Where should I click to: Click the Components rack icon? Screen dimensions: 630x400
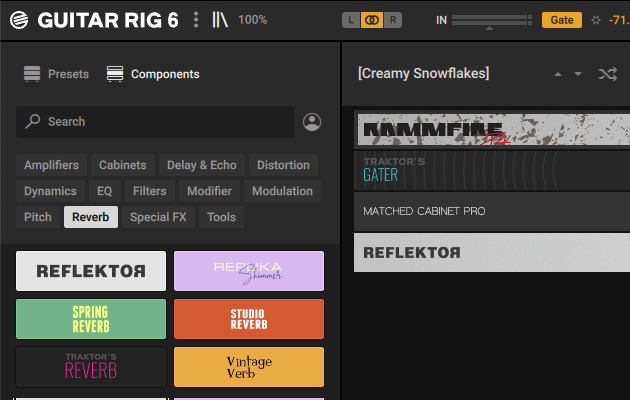(x=115, y=74)
